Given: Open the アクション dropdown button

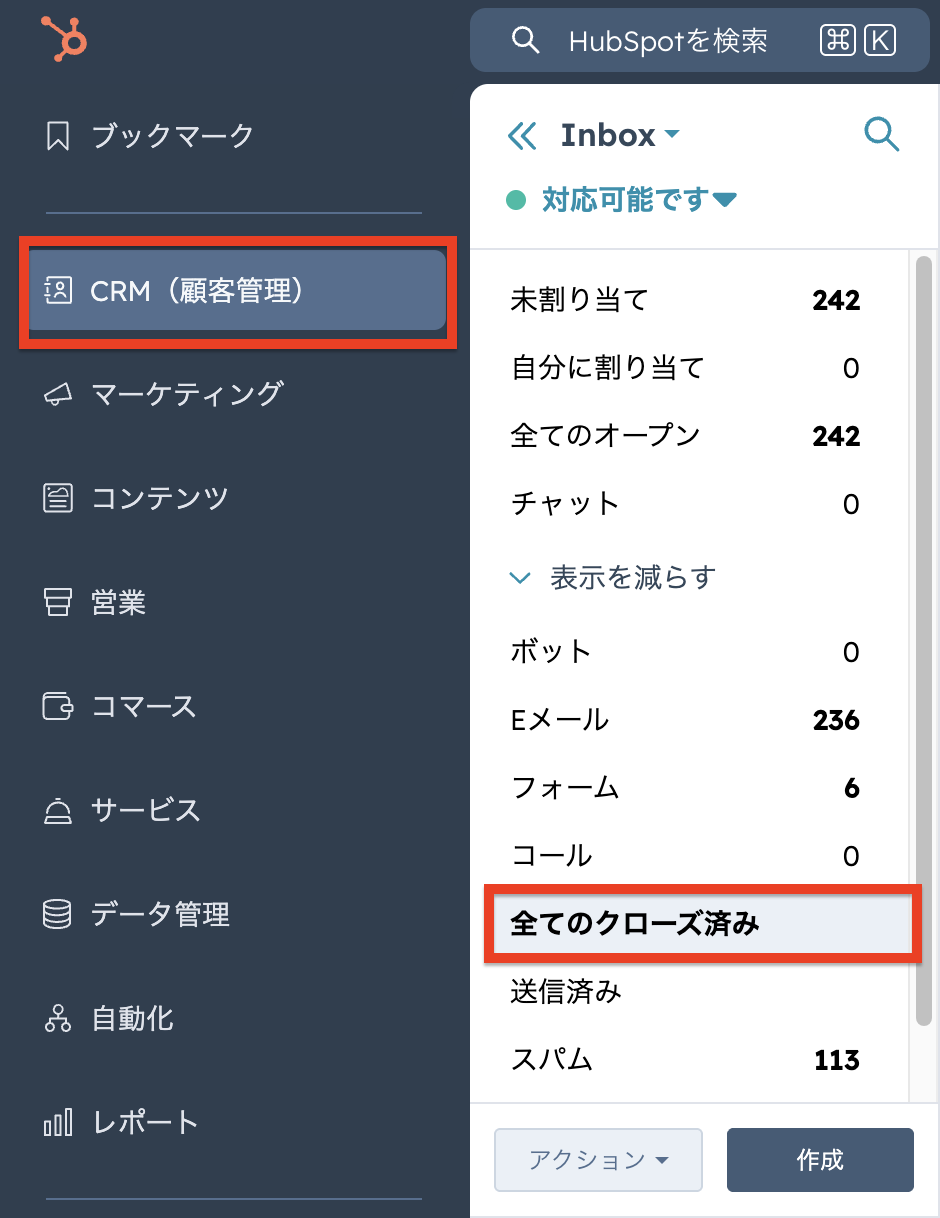Looking at the screenshot, I should (598, 1160).
